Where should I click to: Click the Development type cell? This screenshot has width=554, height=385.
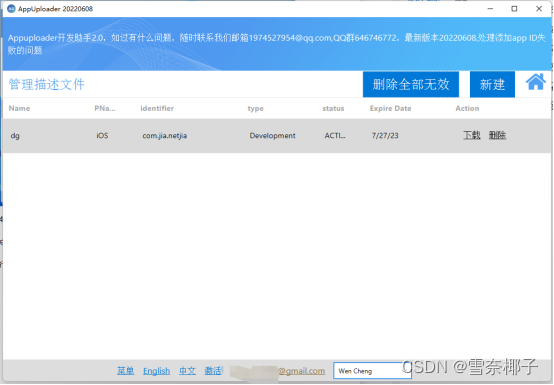coord(272,136)
